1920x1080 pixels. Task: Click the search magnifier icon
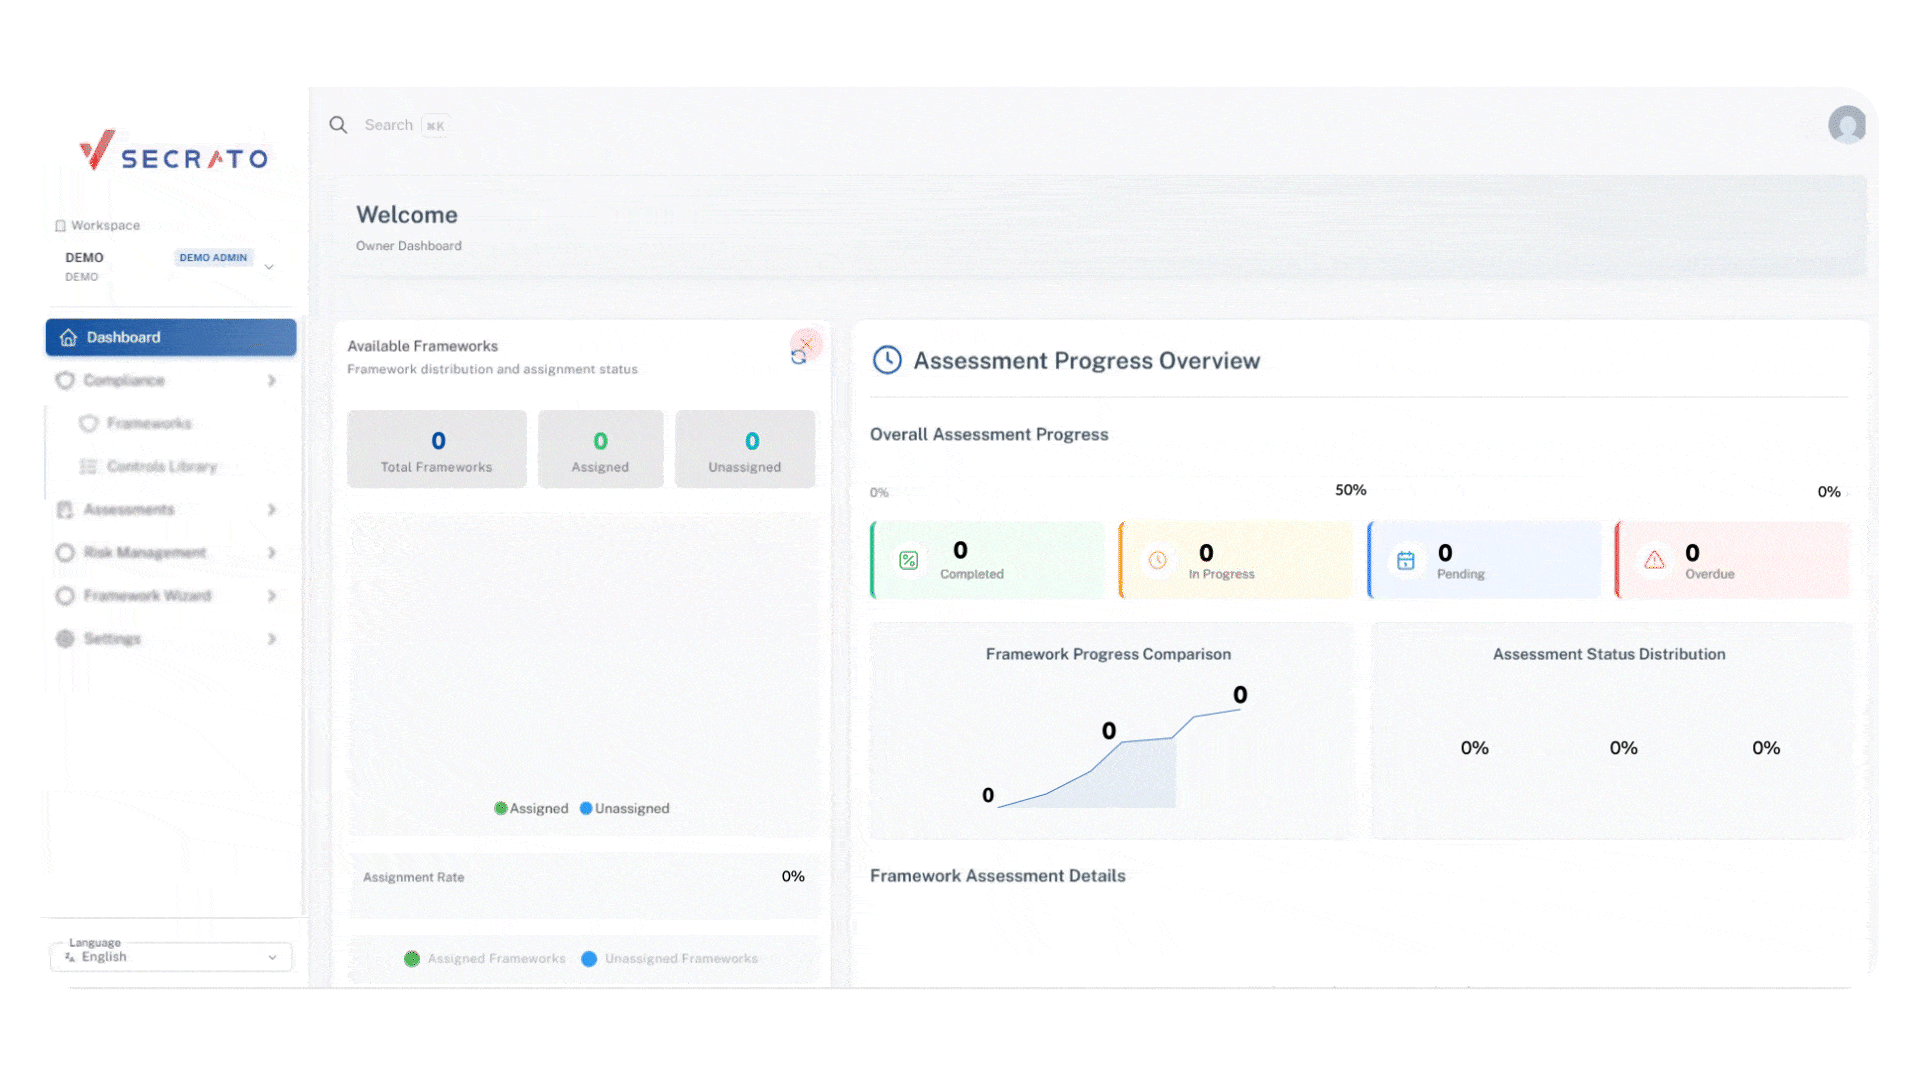click(x=338, y=125)
